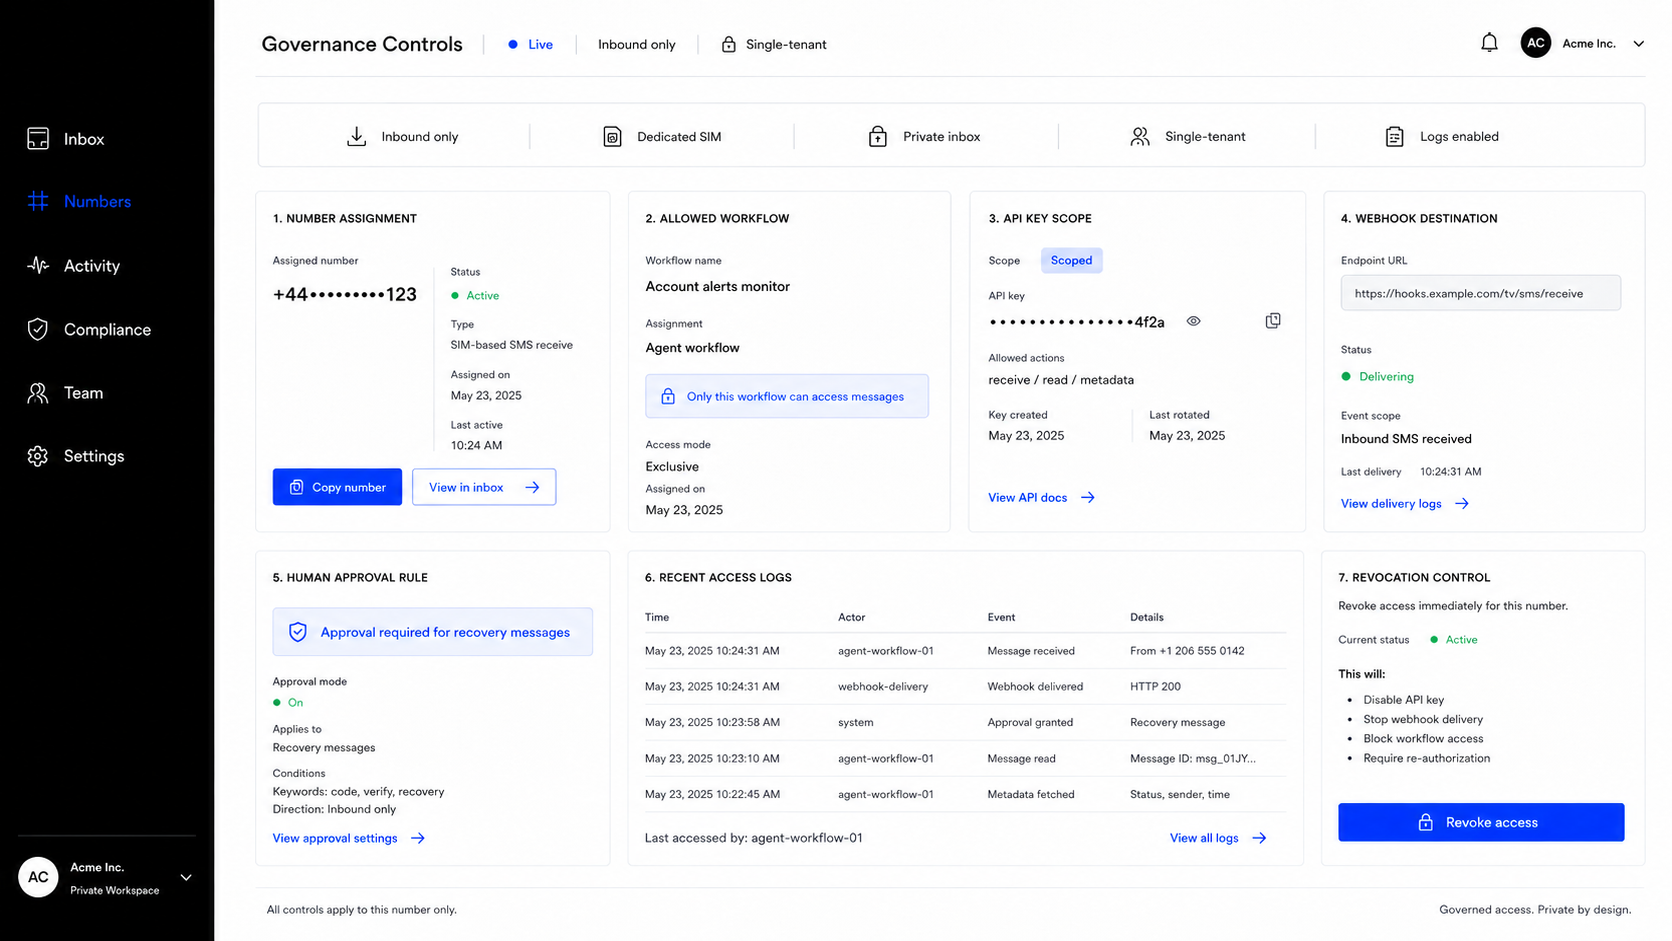Viewport: 1672px width, 941px height.
Task: Click the arrow beside View delivery logs
Action: pyautogui.click(x=1462, y=504)
